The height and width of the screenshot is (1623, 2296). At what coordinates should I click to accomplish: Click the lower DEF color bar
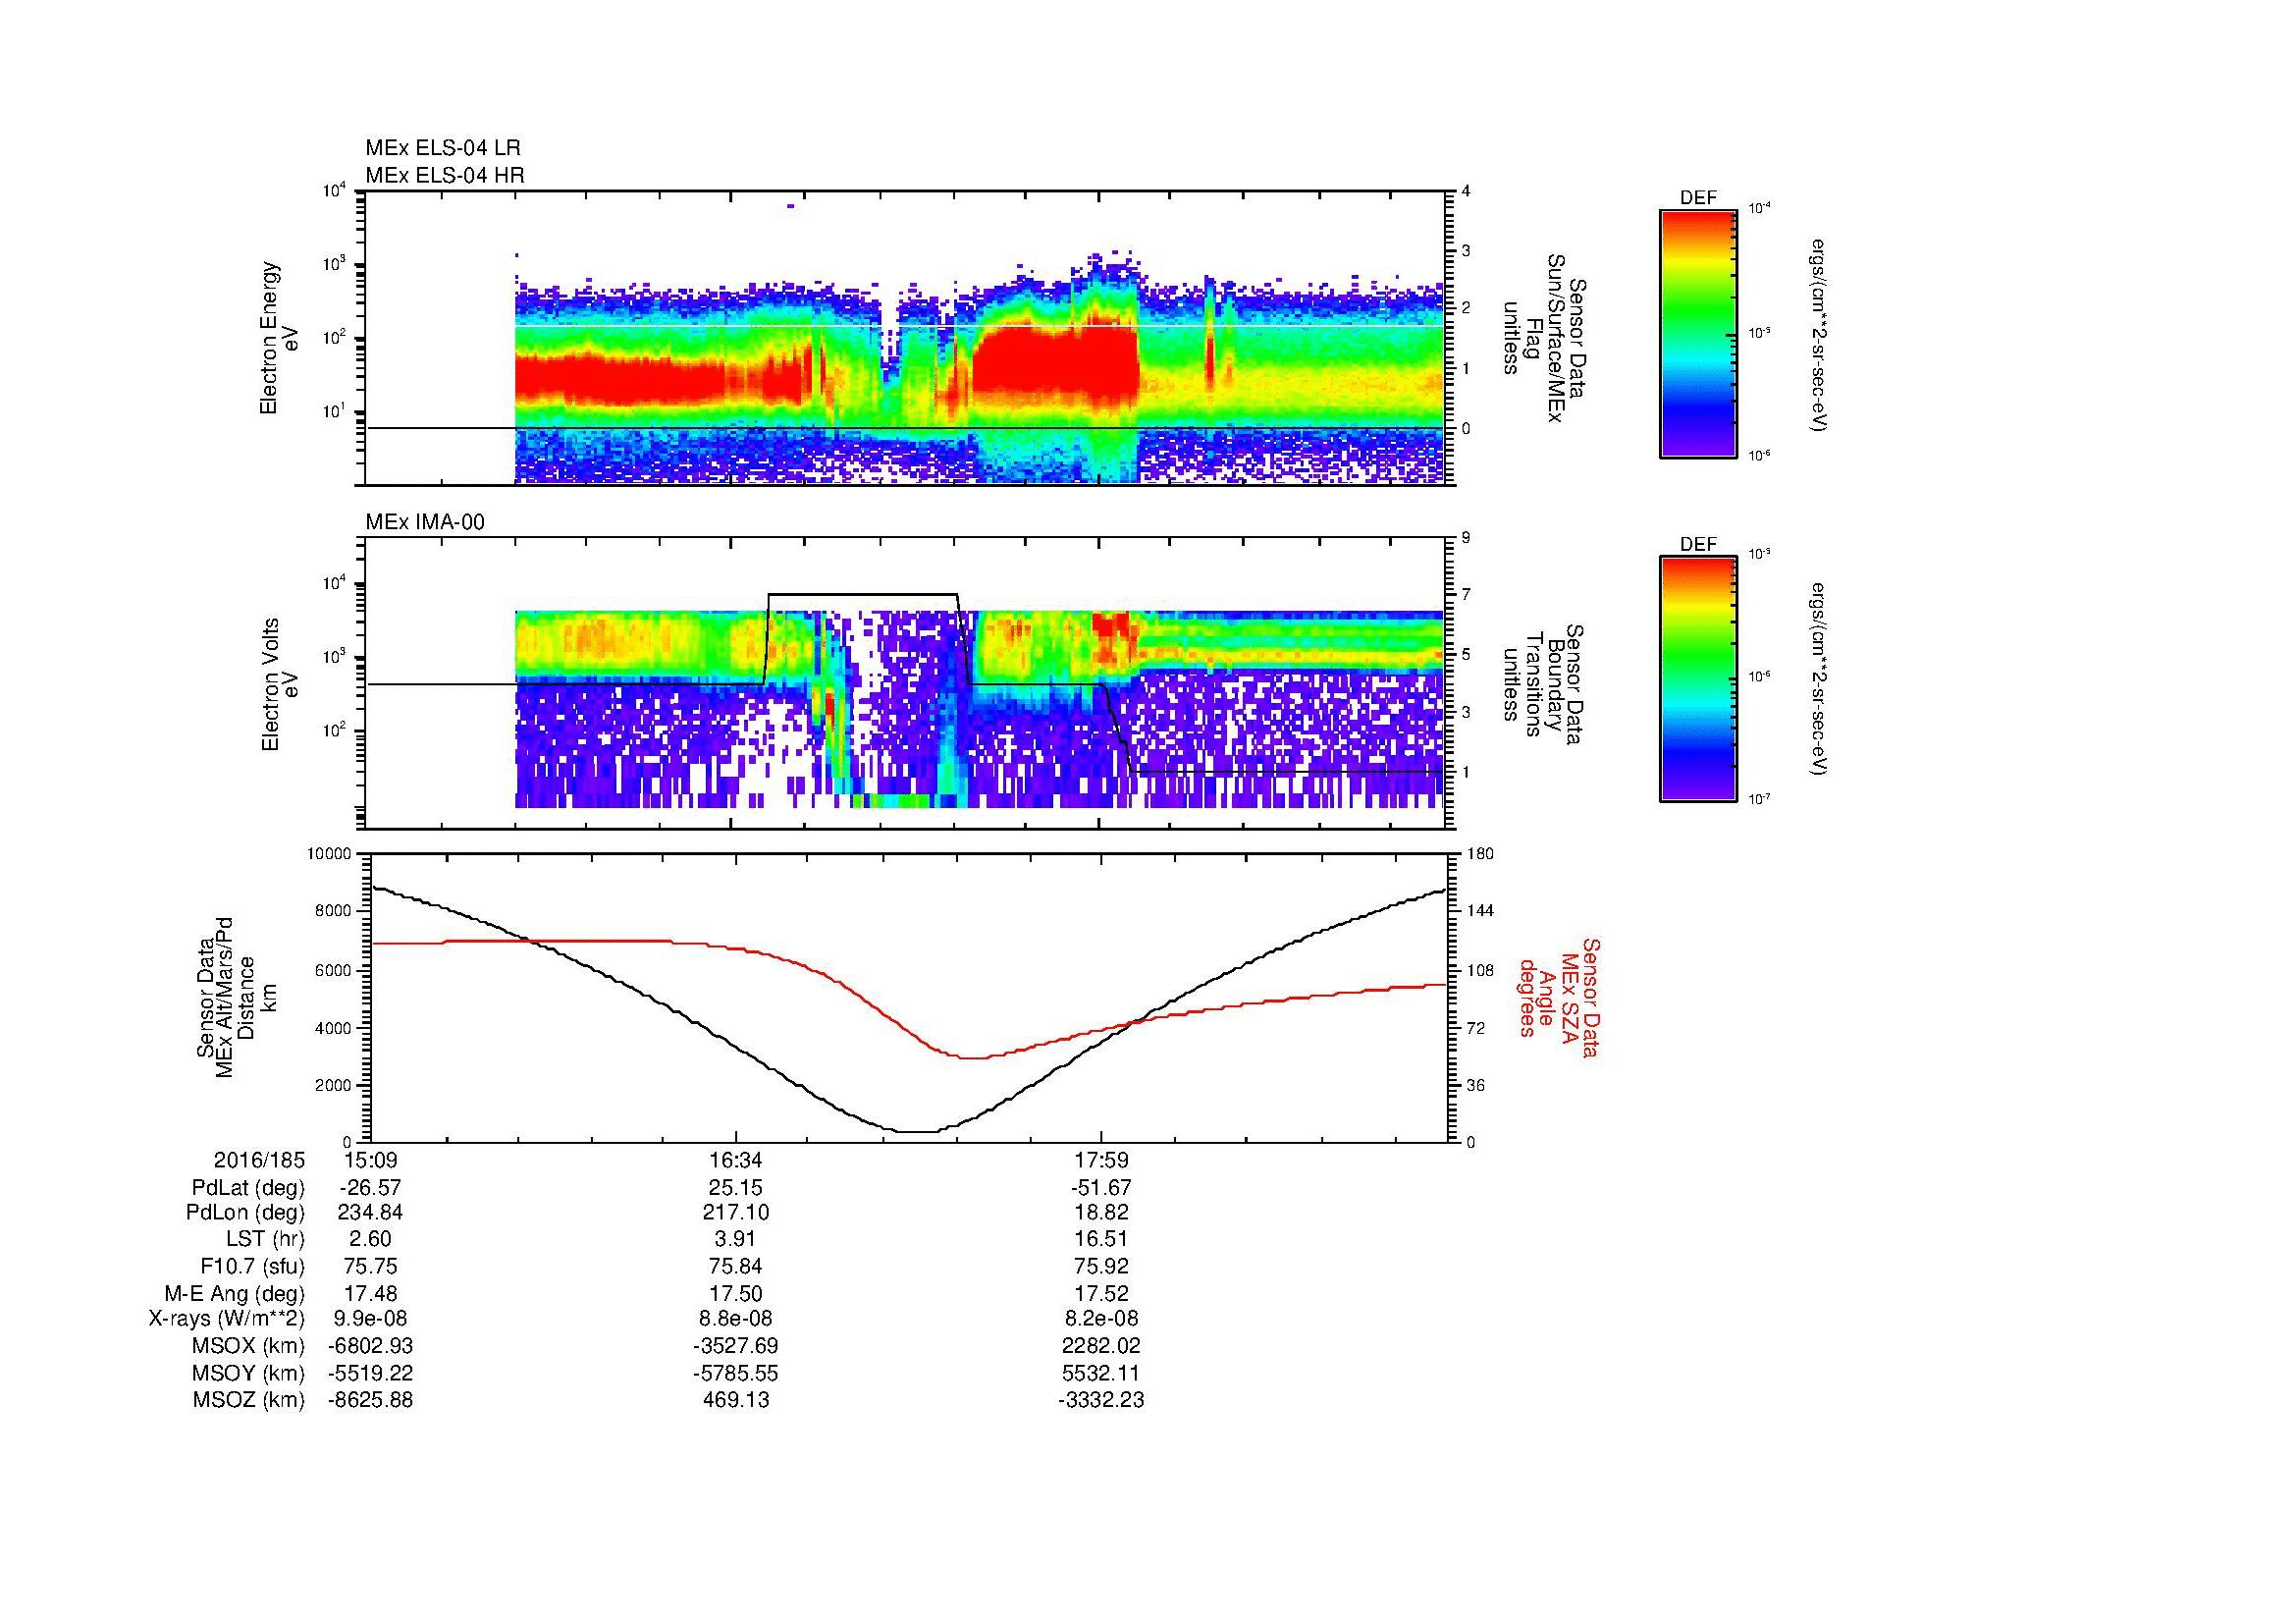1698,680
